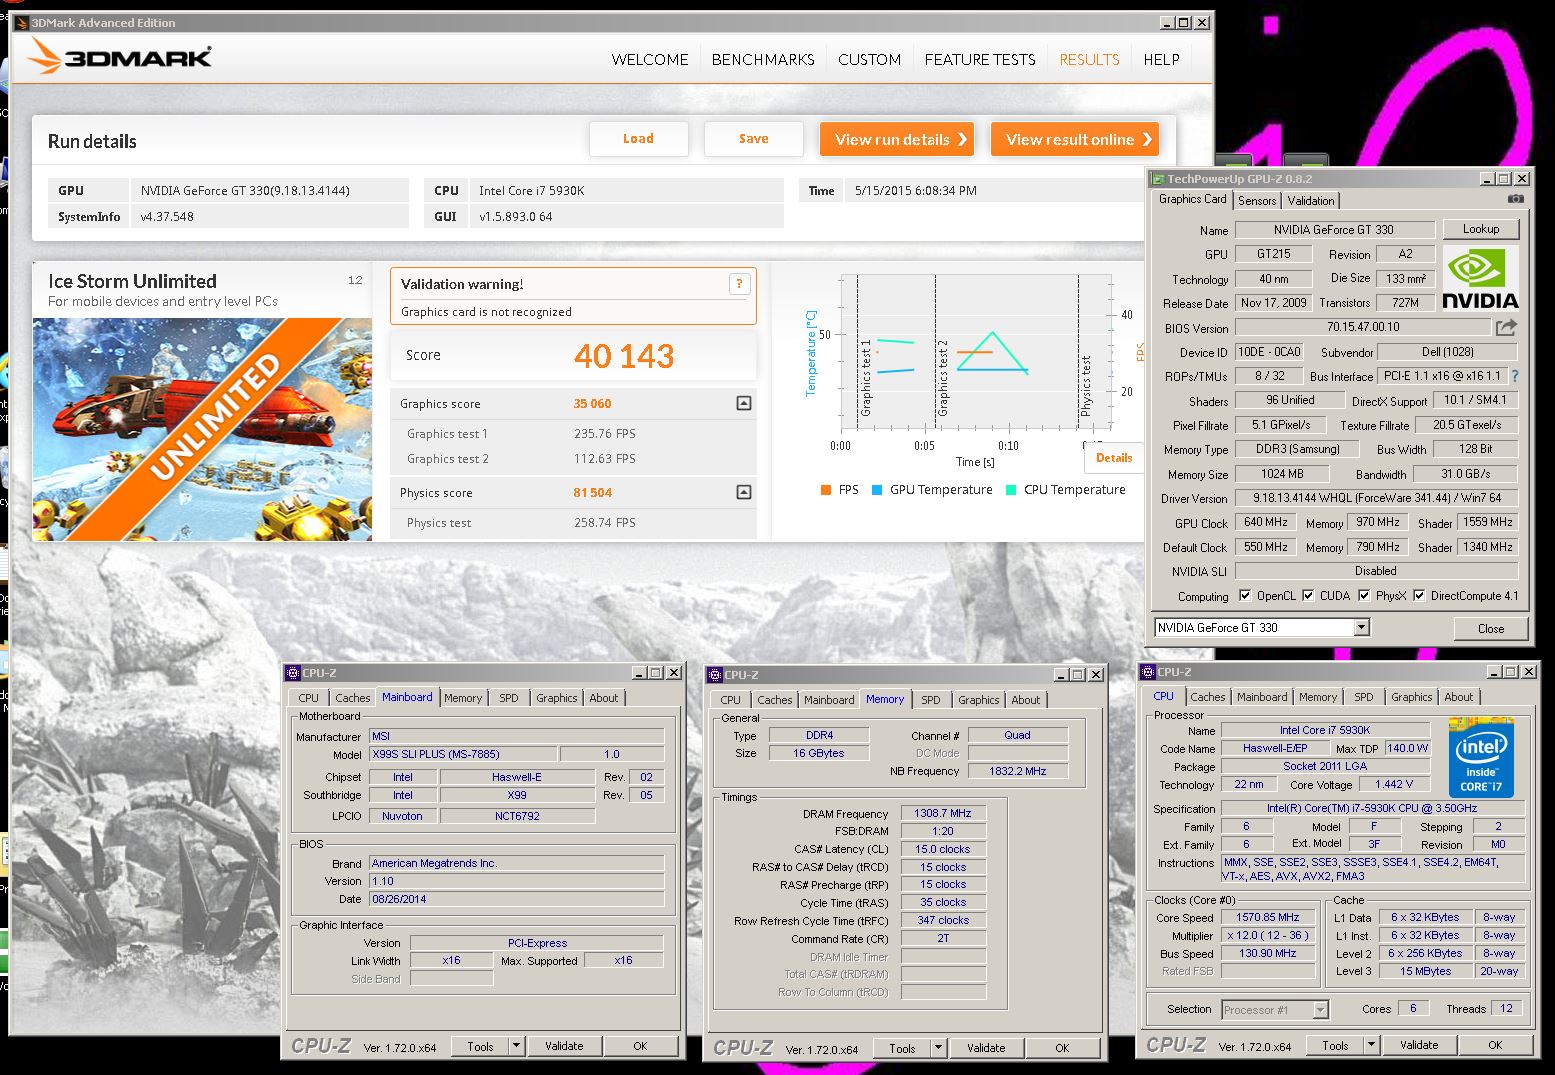Toggle the OpenCL checkbox in GPU-Z
This screenshot has width=1555, height=1075.
(1245, 595)
